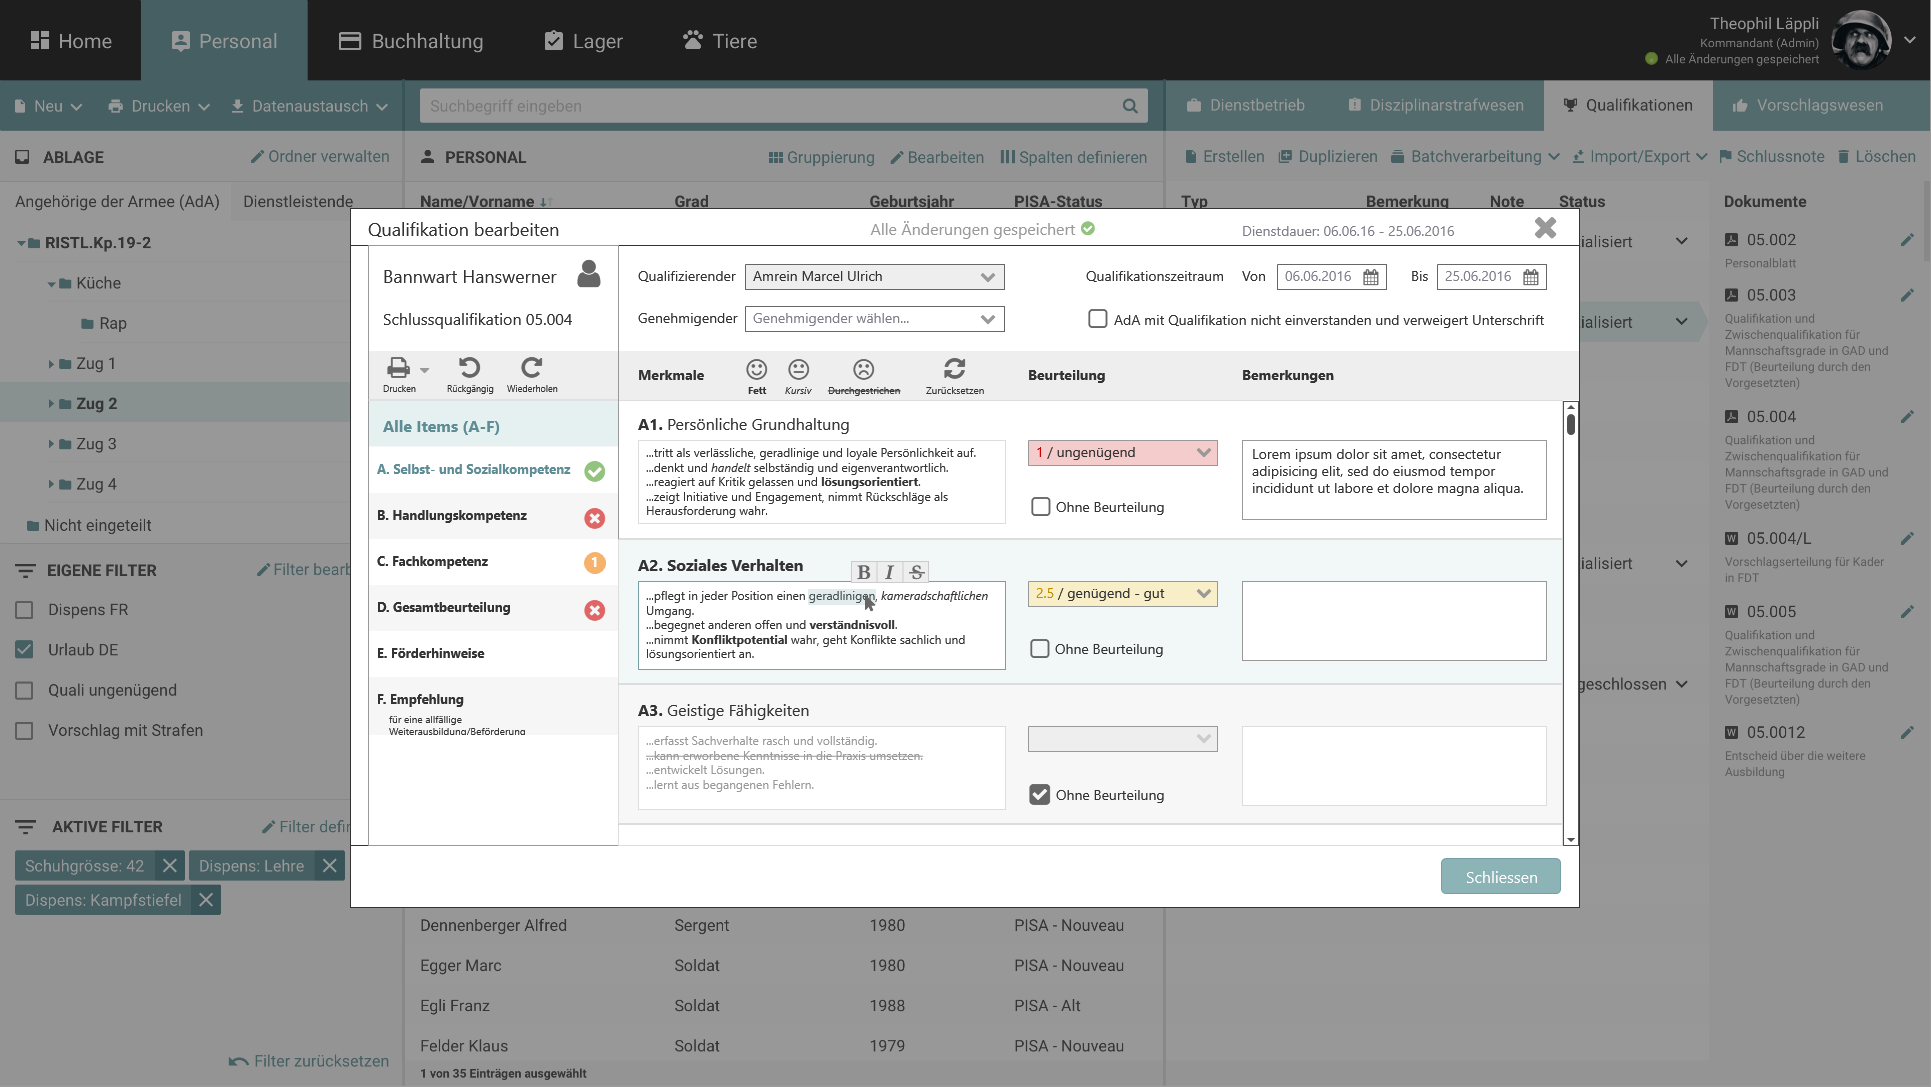Screen dimensions: 1931x1087
Task: Select Alle Items (A-F) link
Action: click(441, 427)
